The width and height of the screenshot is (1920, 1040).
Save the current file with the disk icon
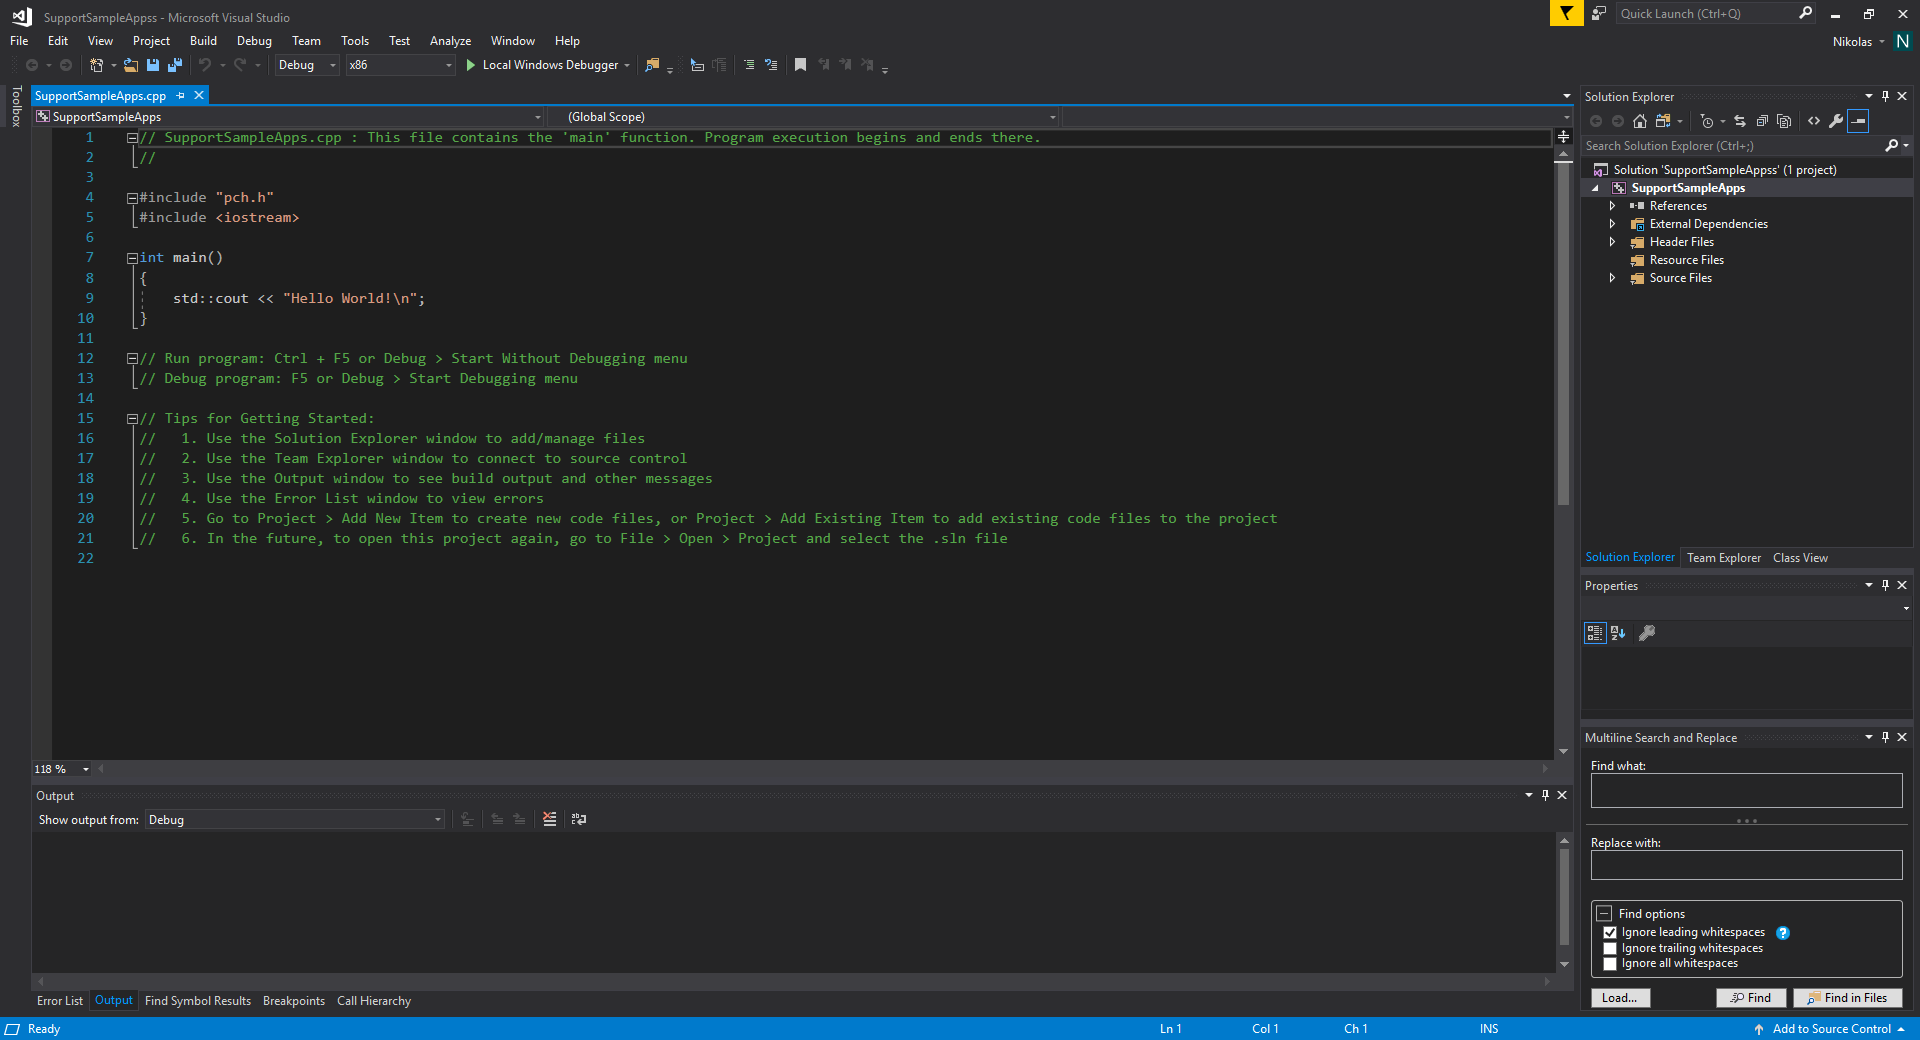click(153, 65)
